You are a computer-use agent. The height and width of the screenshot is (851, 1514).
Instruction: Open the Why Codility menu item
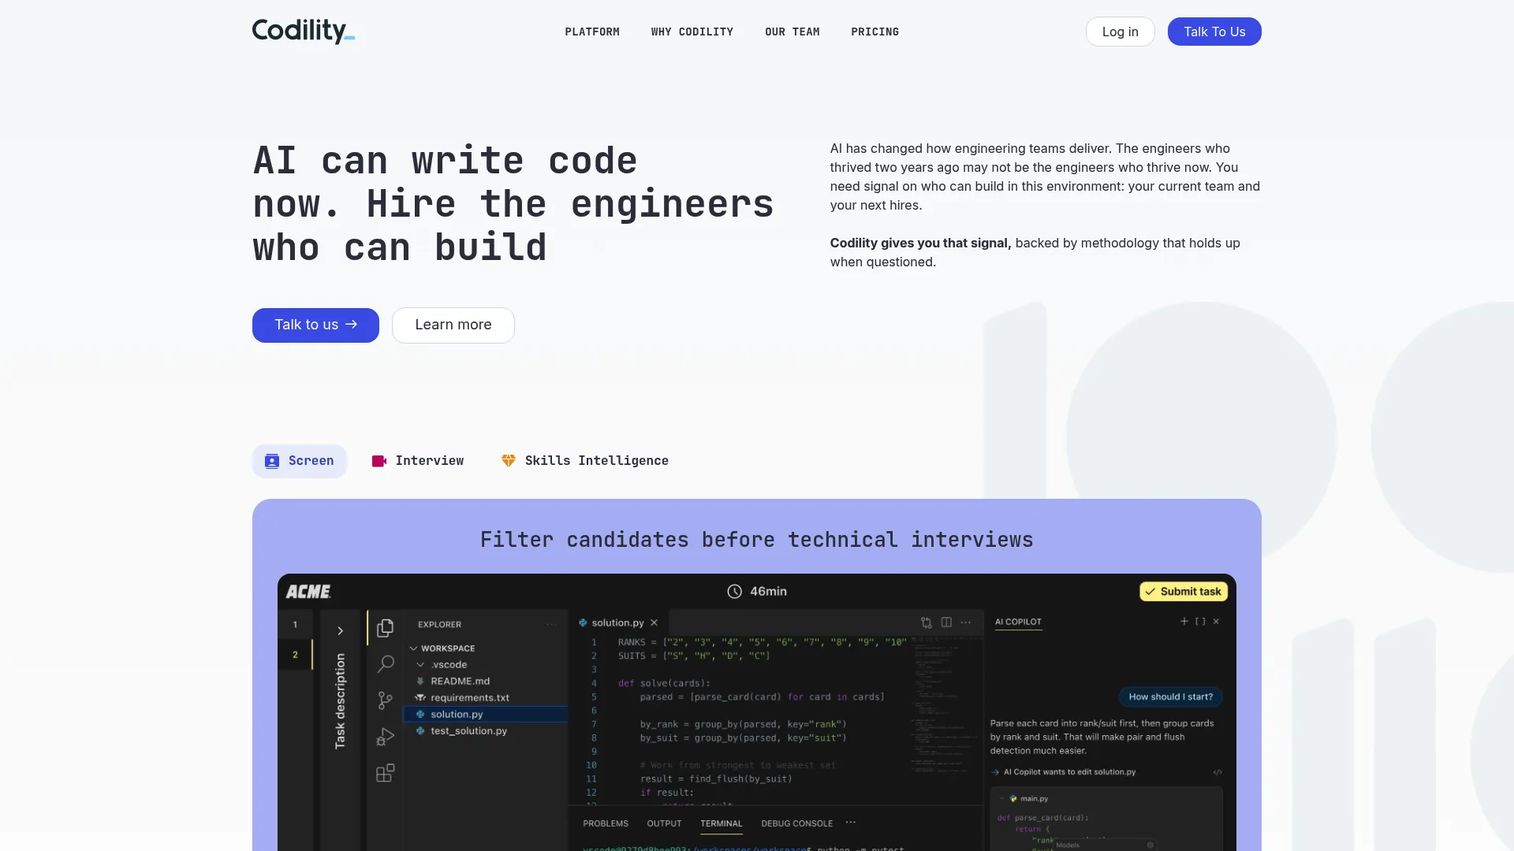(692, 32)
